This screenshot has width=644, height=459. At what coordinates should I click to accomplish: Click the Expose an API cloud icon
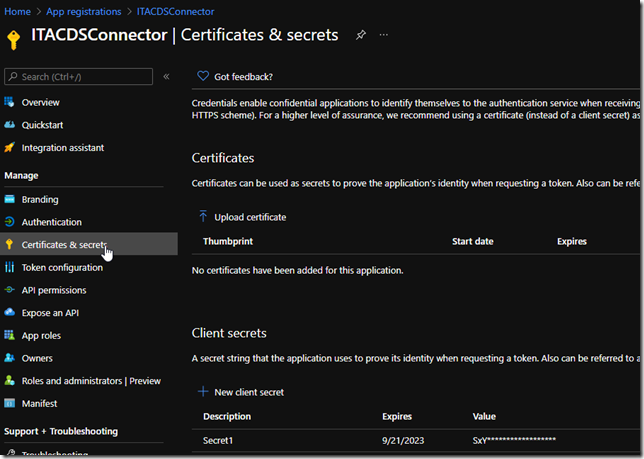(x=9, y=312)
